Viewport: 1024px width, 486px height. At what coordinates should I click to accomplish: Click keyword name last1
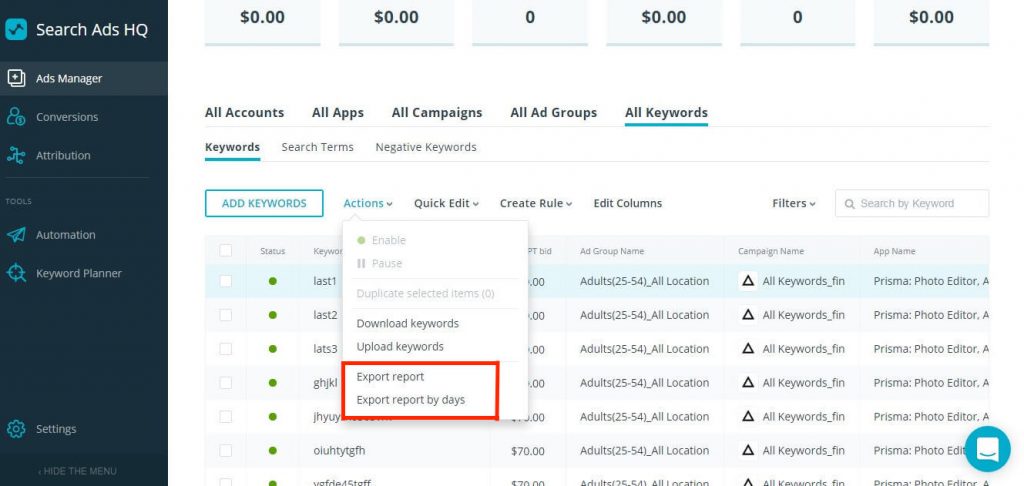tap(325, 281)
